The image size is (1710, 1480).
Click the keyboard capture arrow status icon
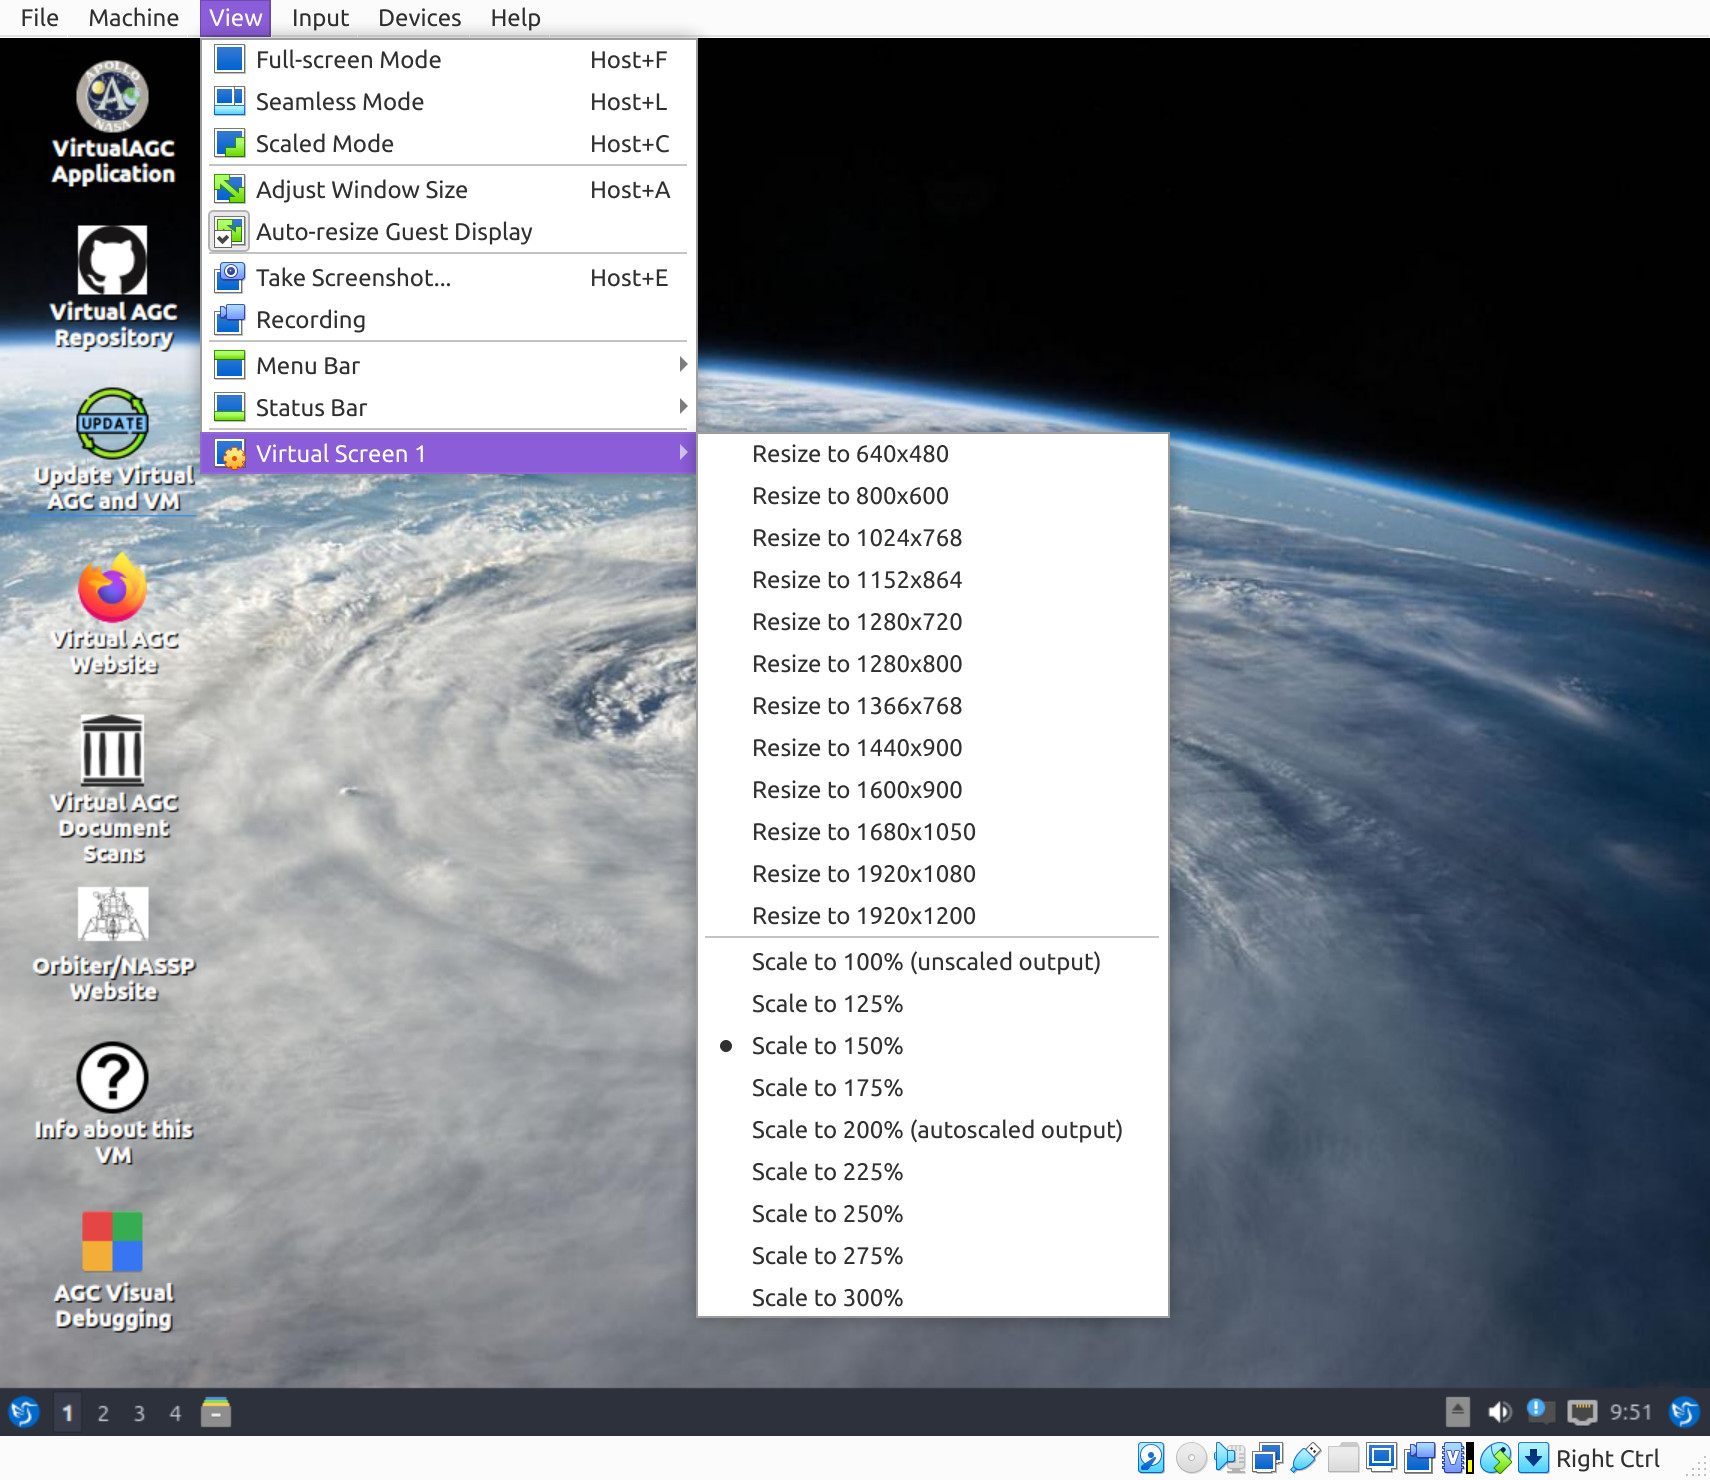click(x=1533, y=1458)
